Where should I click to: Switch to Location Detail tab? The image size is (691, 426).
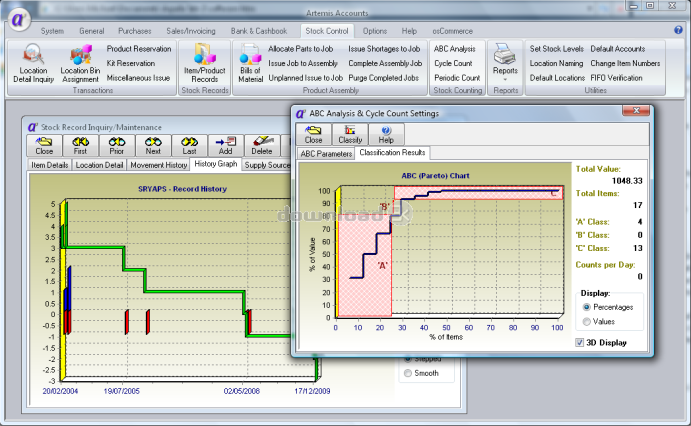[99, 165]
